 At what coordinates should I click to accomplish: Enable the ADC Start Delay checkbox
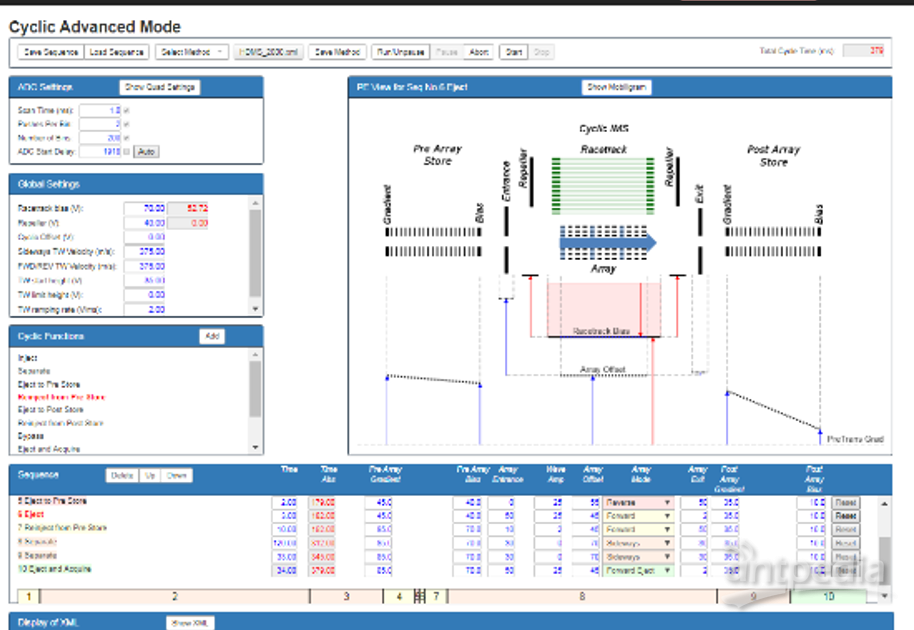pyautogui.click(x=126, y=151)
